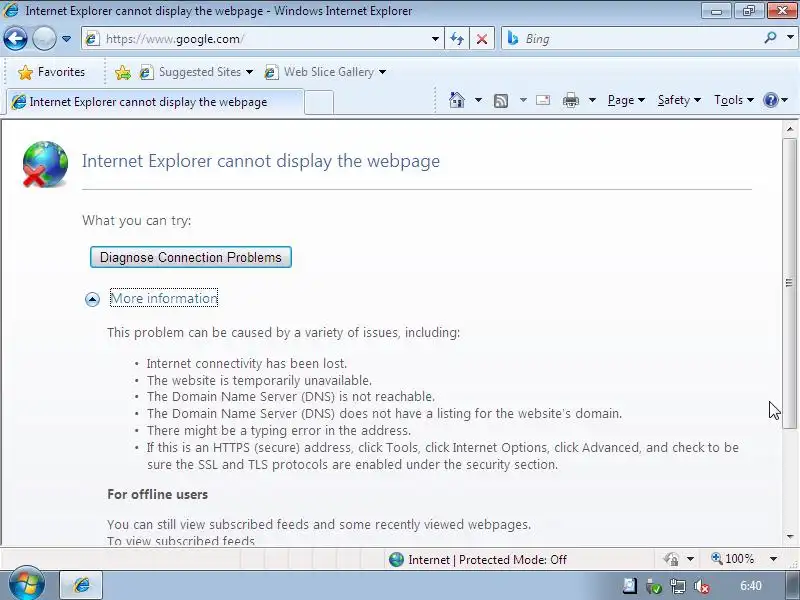This screenshot has width=800, height=600.
Task: Click the Add to Favorites Bar star icon
Action: point(123,72)
